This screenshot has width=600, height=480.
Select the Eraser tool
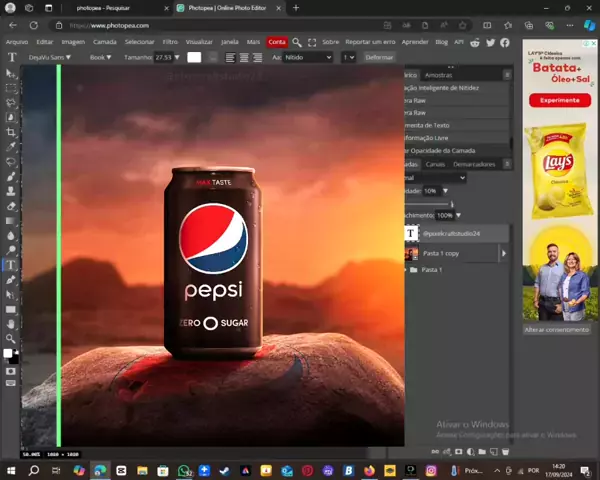point(11,206)
